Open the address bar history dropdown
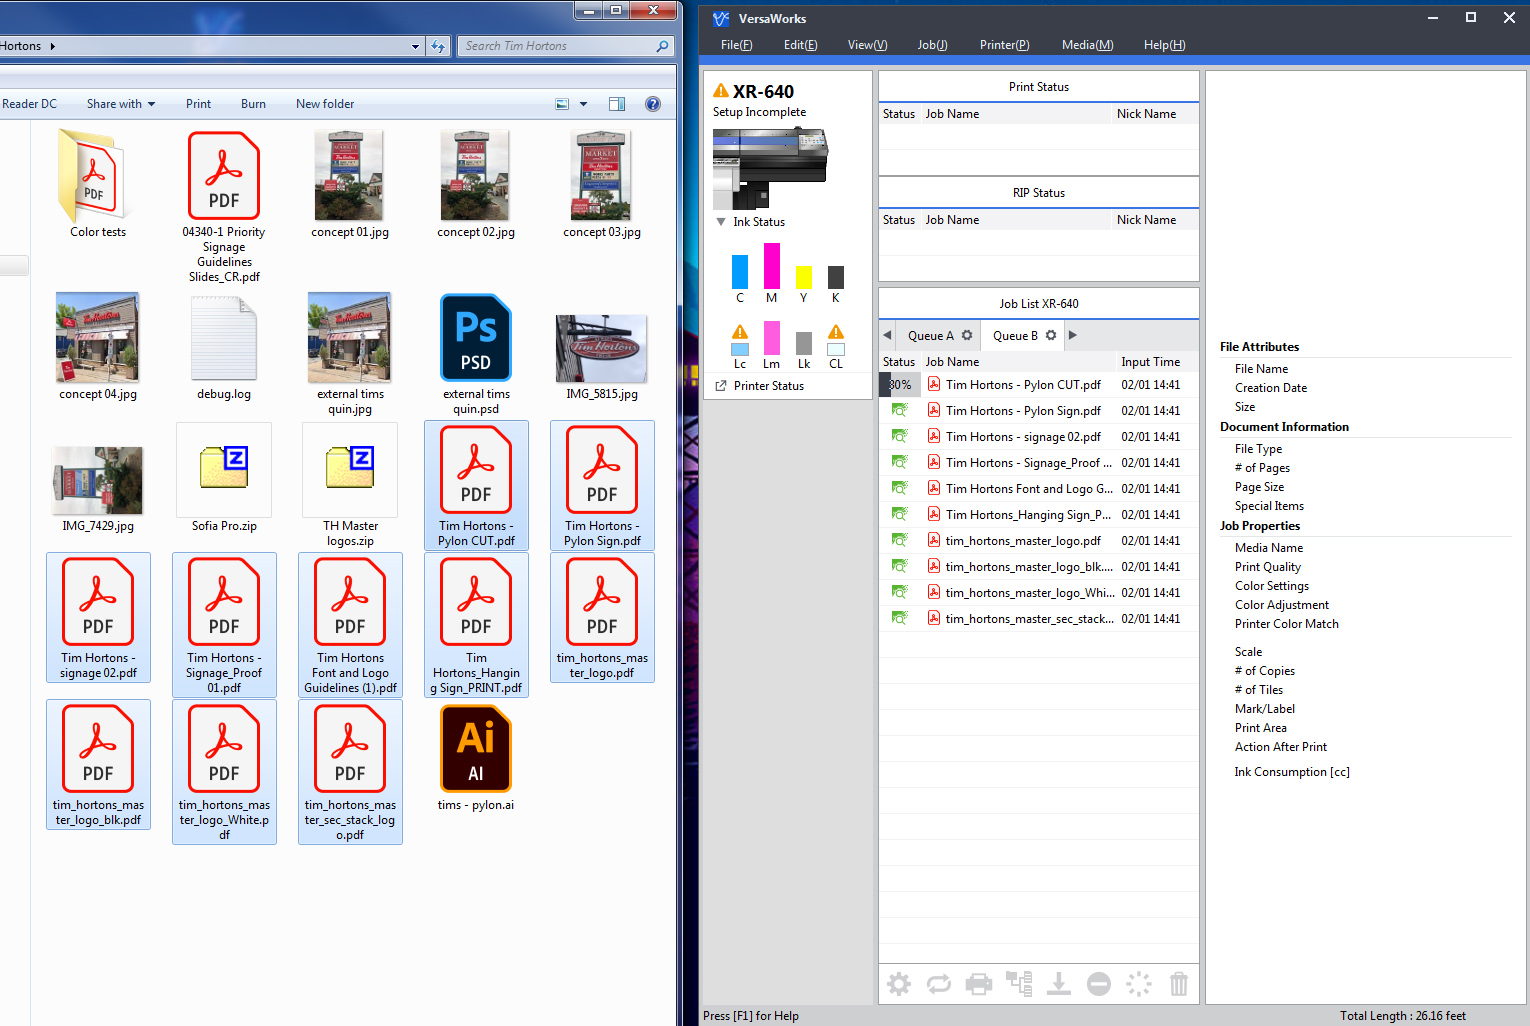This screenshot has height=1026, width=1530. (415, 46)
